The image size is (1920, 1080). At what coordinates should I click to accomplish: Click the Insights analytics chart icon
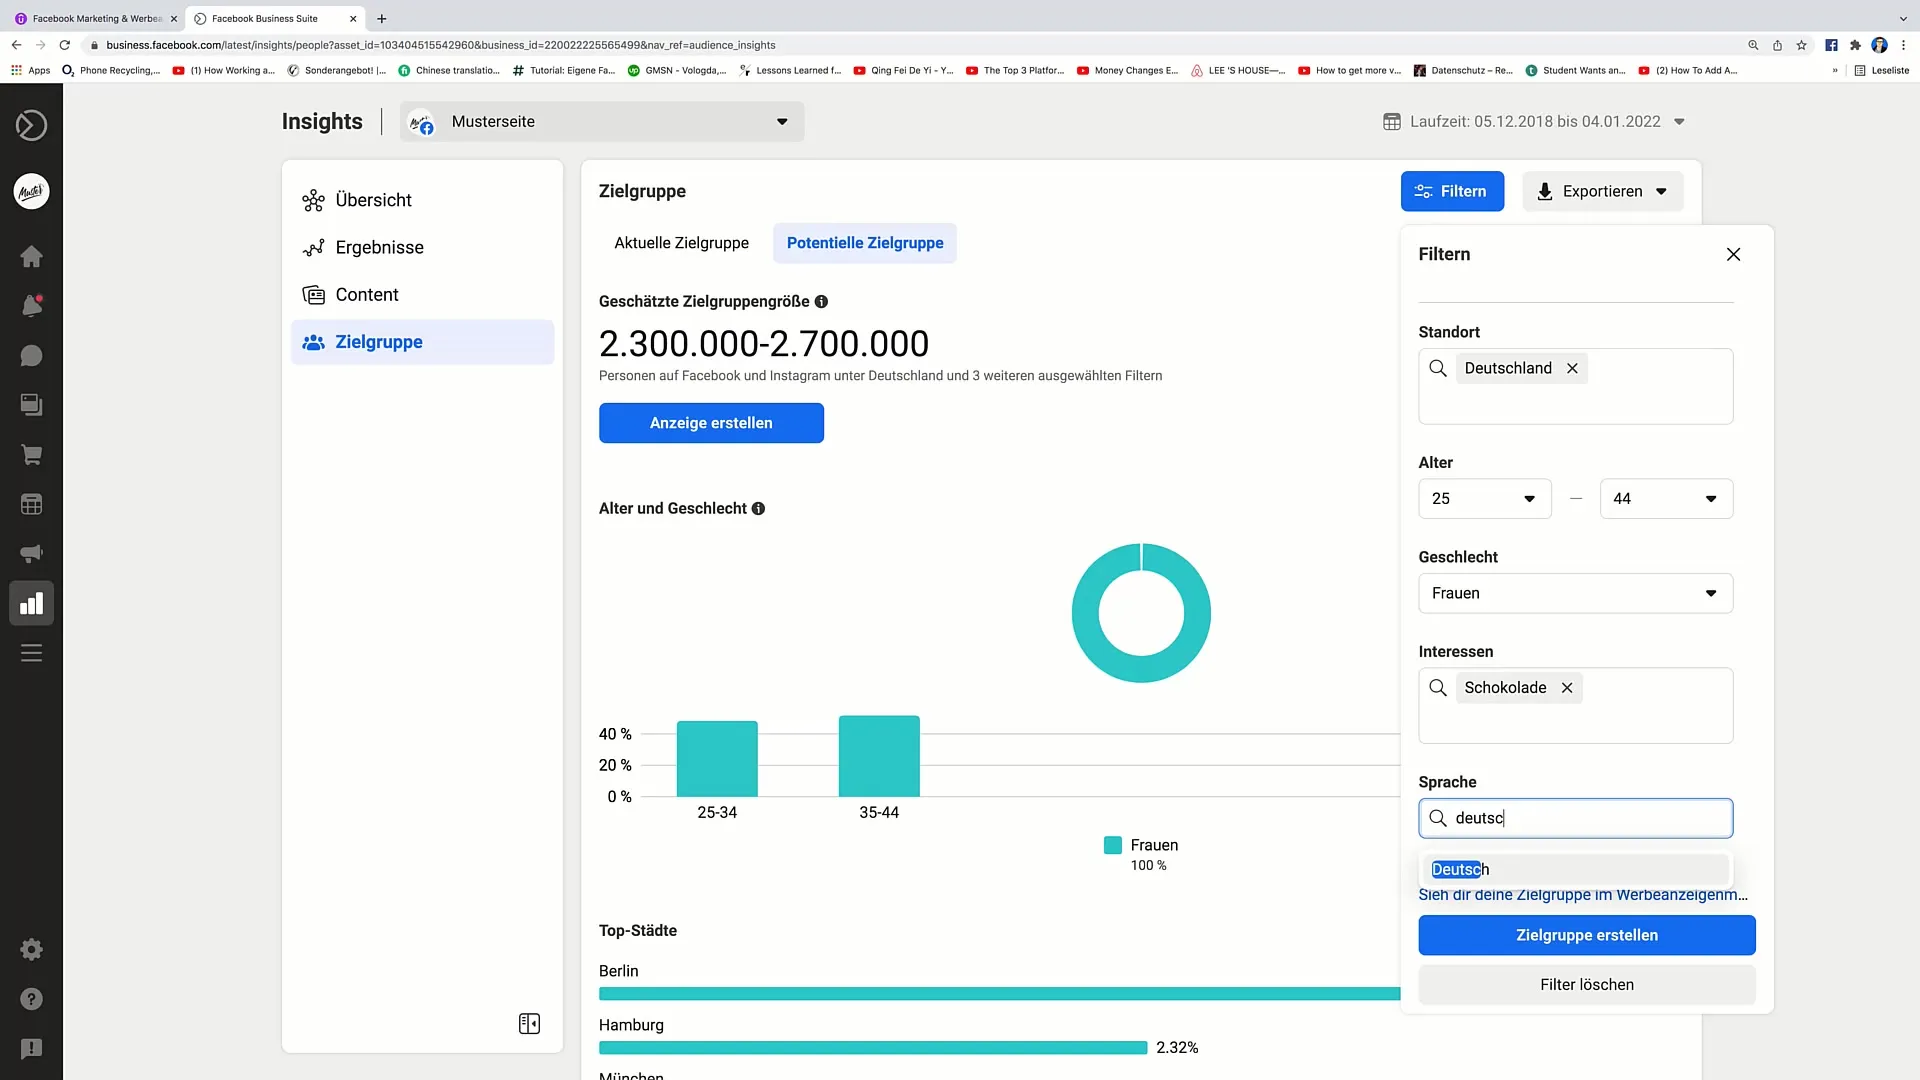(30, 605)
